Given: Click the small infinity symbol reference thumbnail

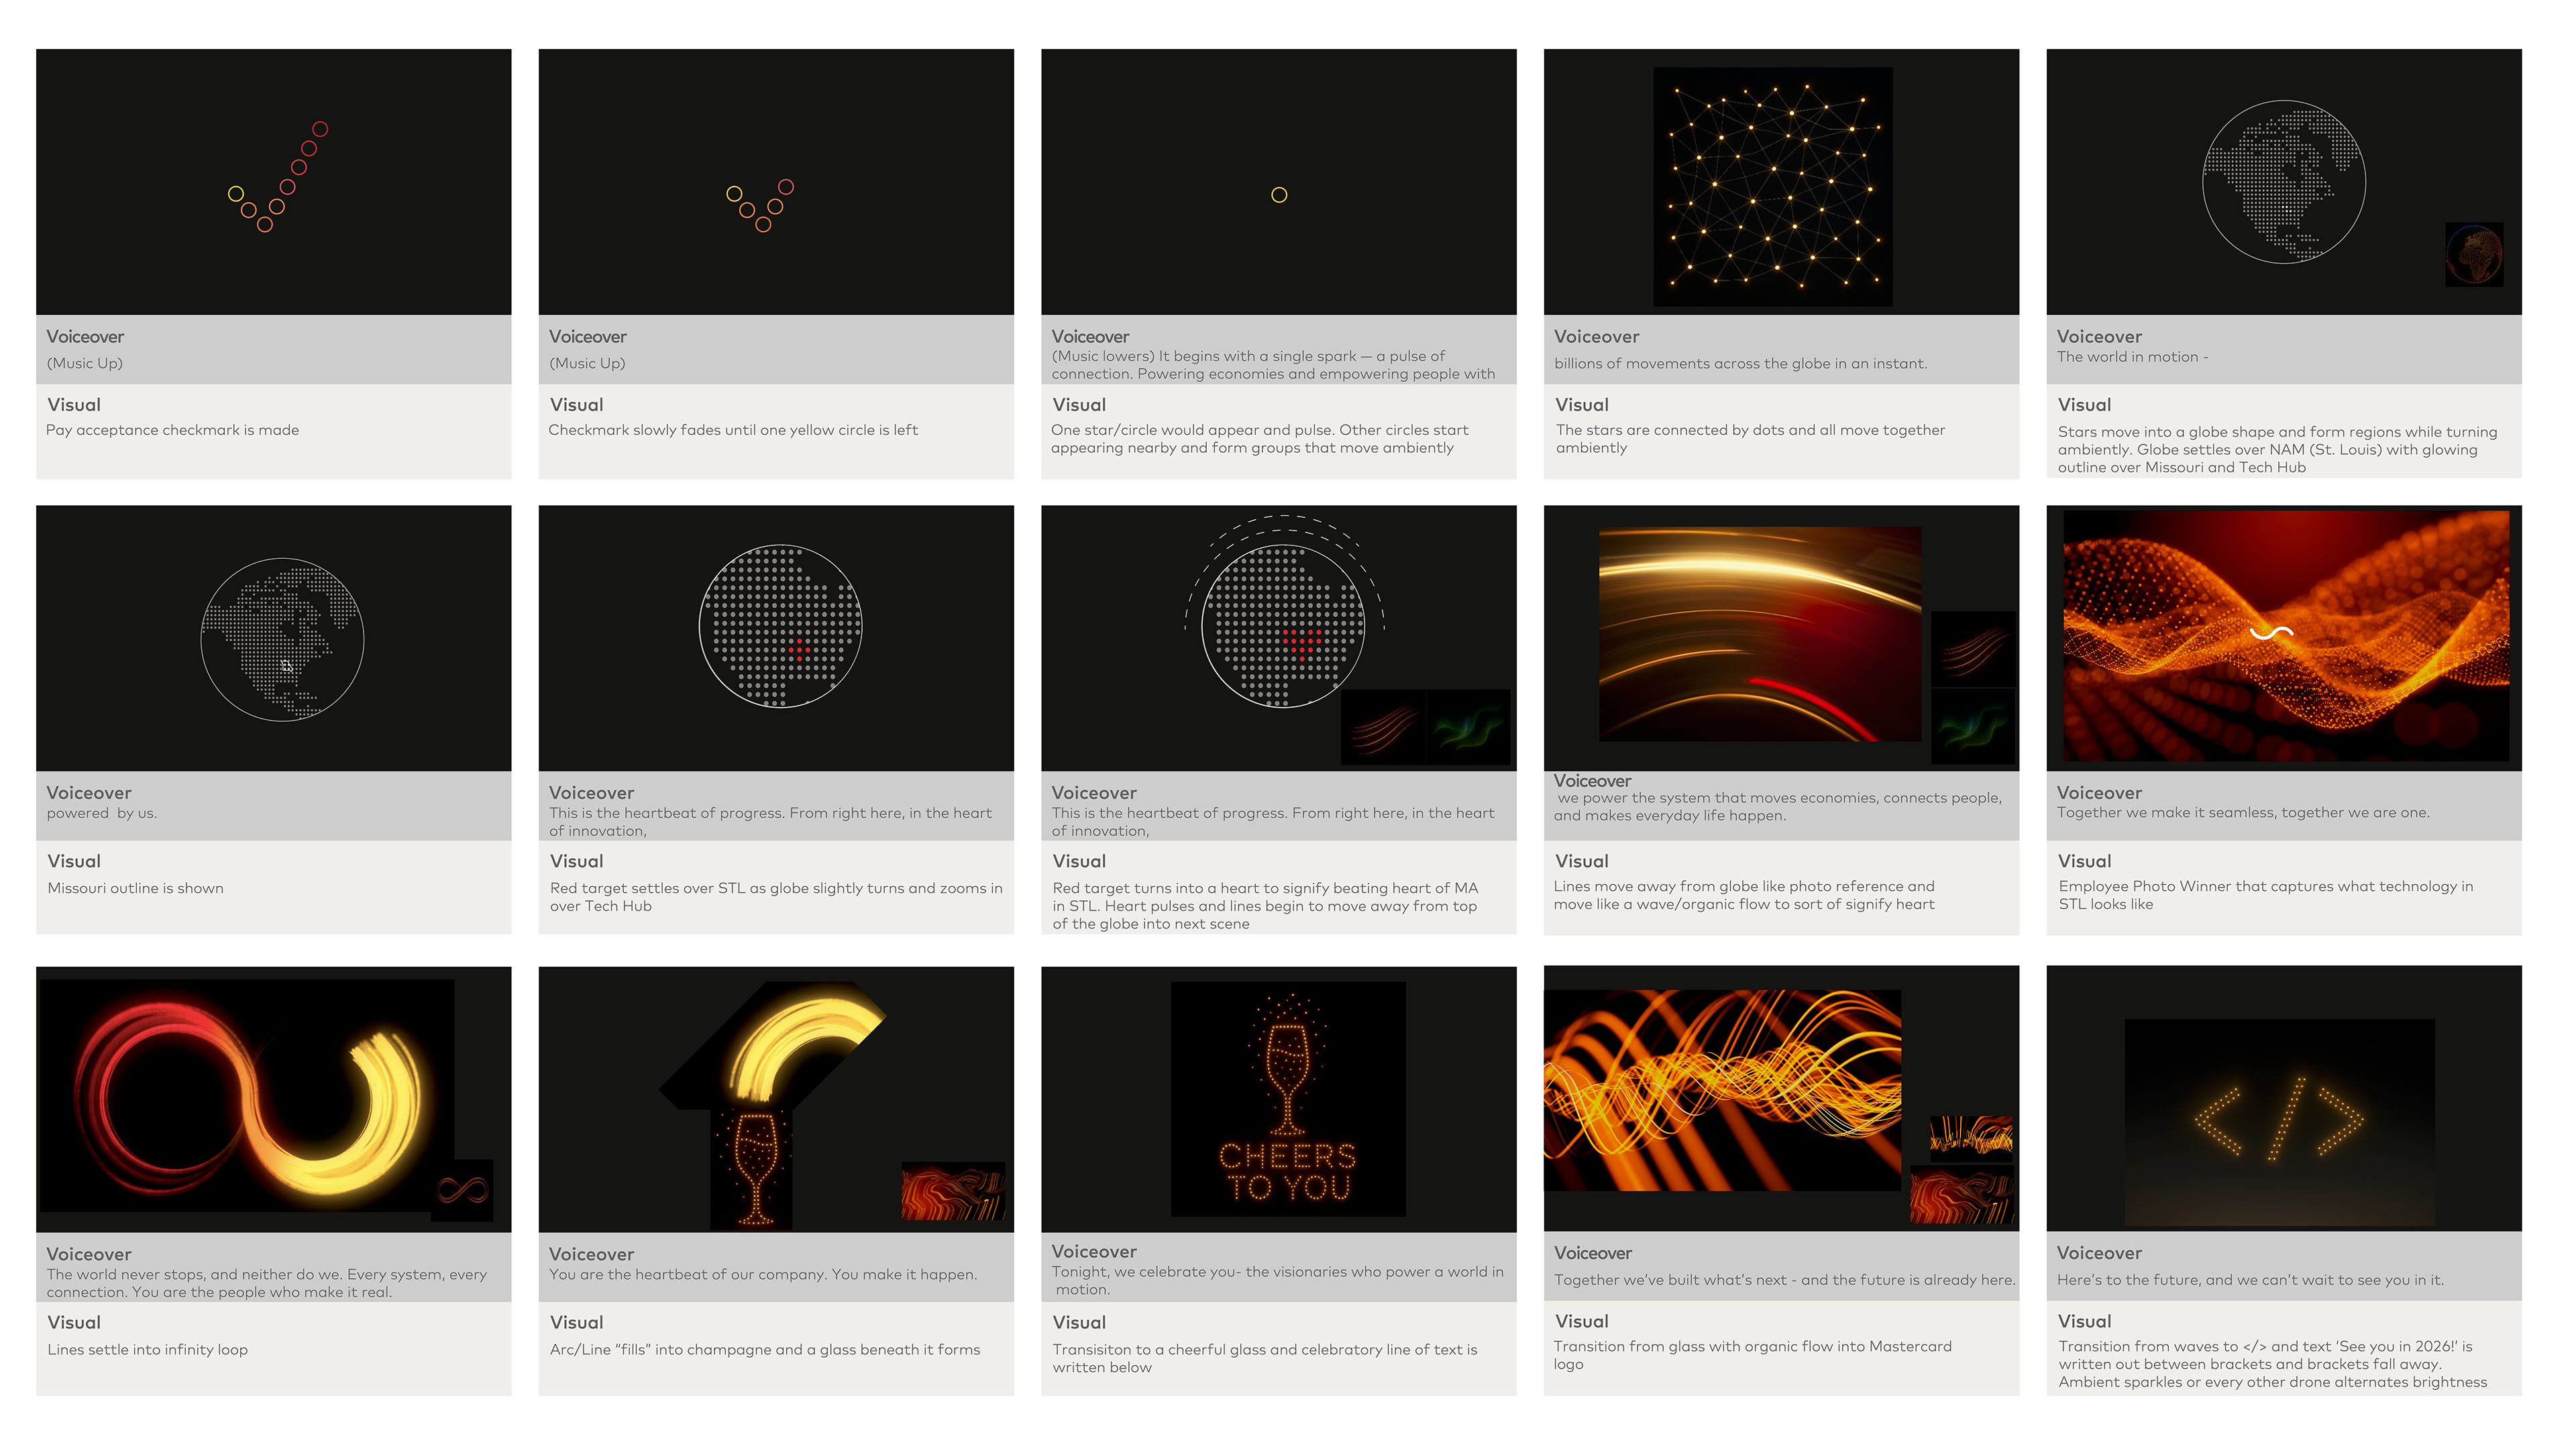Looking at the screenshot, I should (x=462, y=1189).
